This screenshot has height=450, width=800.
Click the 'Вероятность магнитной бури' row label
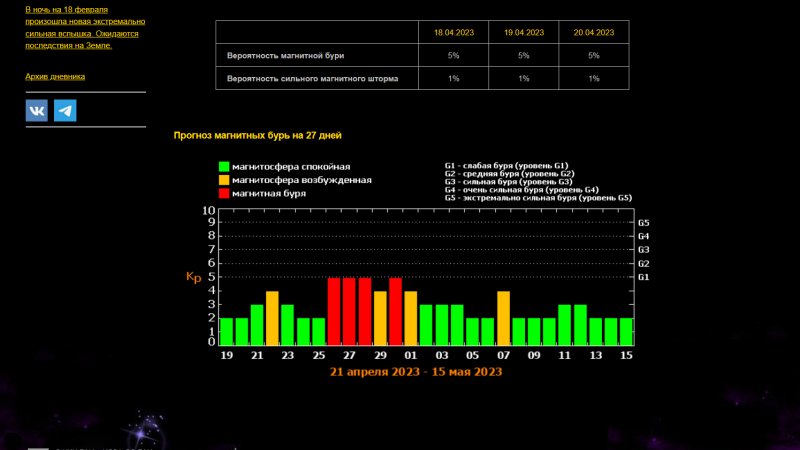click(285, 56)
